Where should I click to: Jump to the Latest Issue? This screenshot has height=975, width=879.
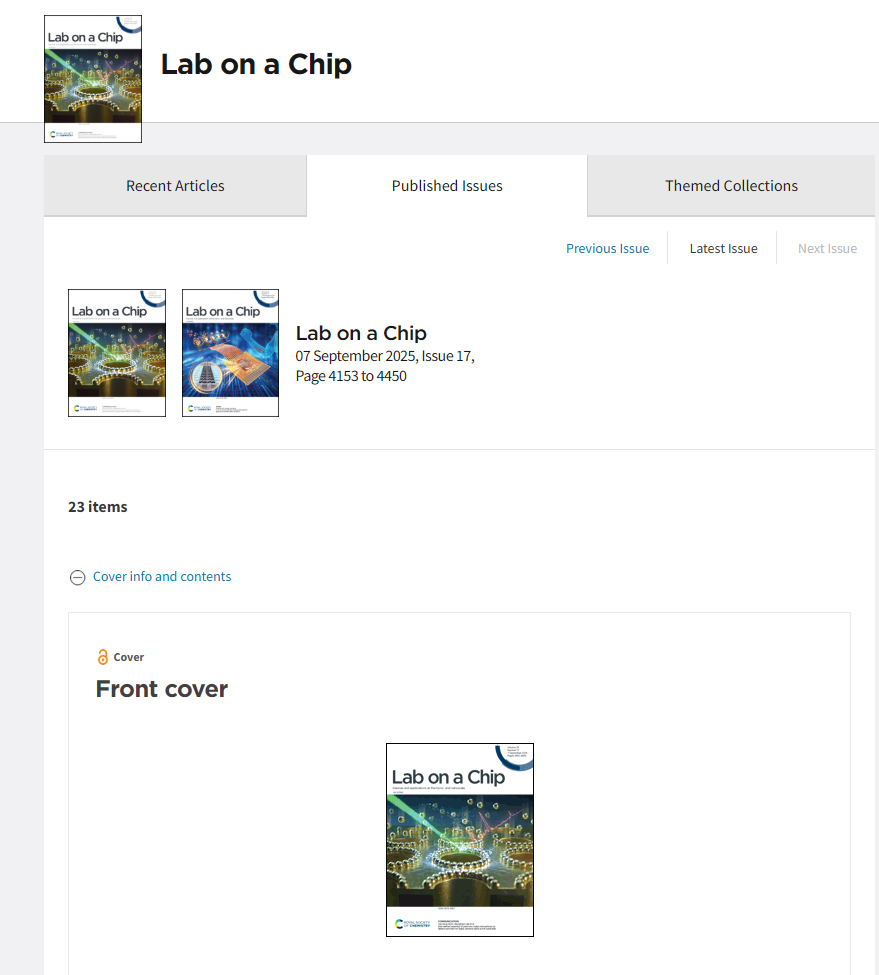724,249
